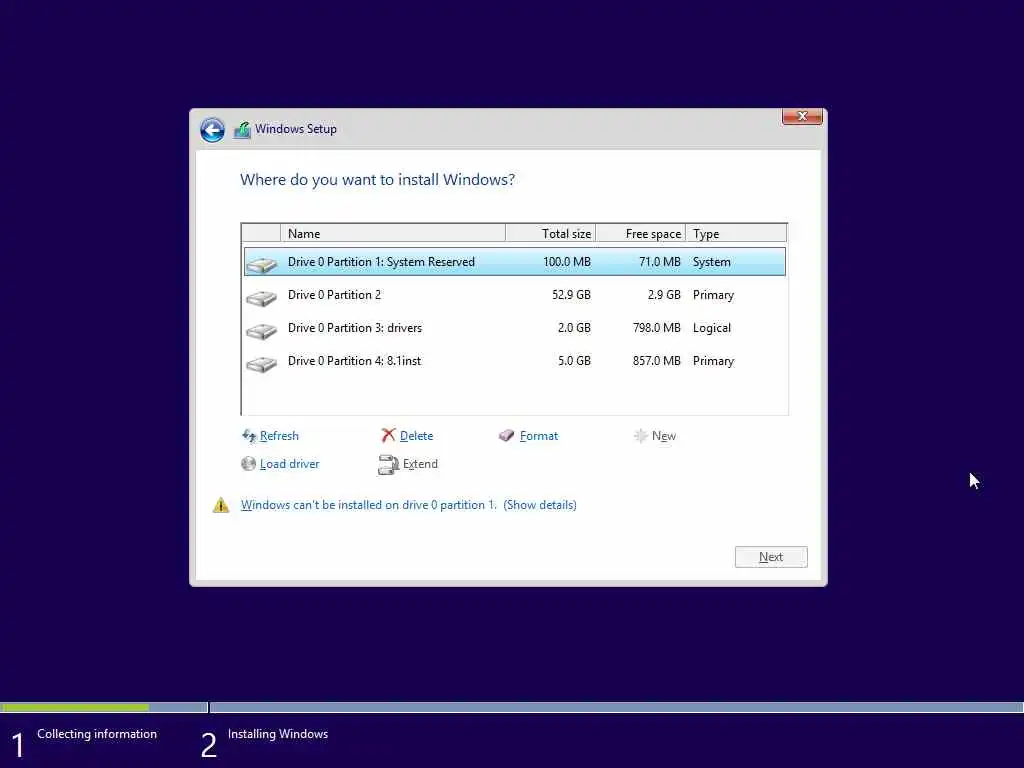Screen dimensions: 1024x768
Task: Close the Windows Setup dialog
Action: [x=802, y=116]
